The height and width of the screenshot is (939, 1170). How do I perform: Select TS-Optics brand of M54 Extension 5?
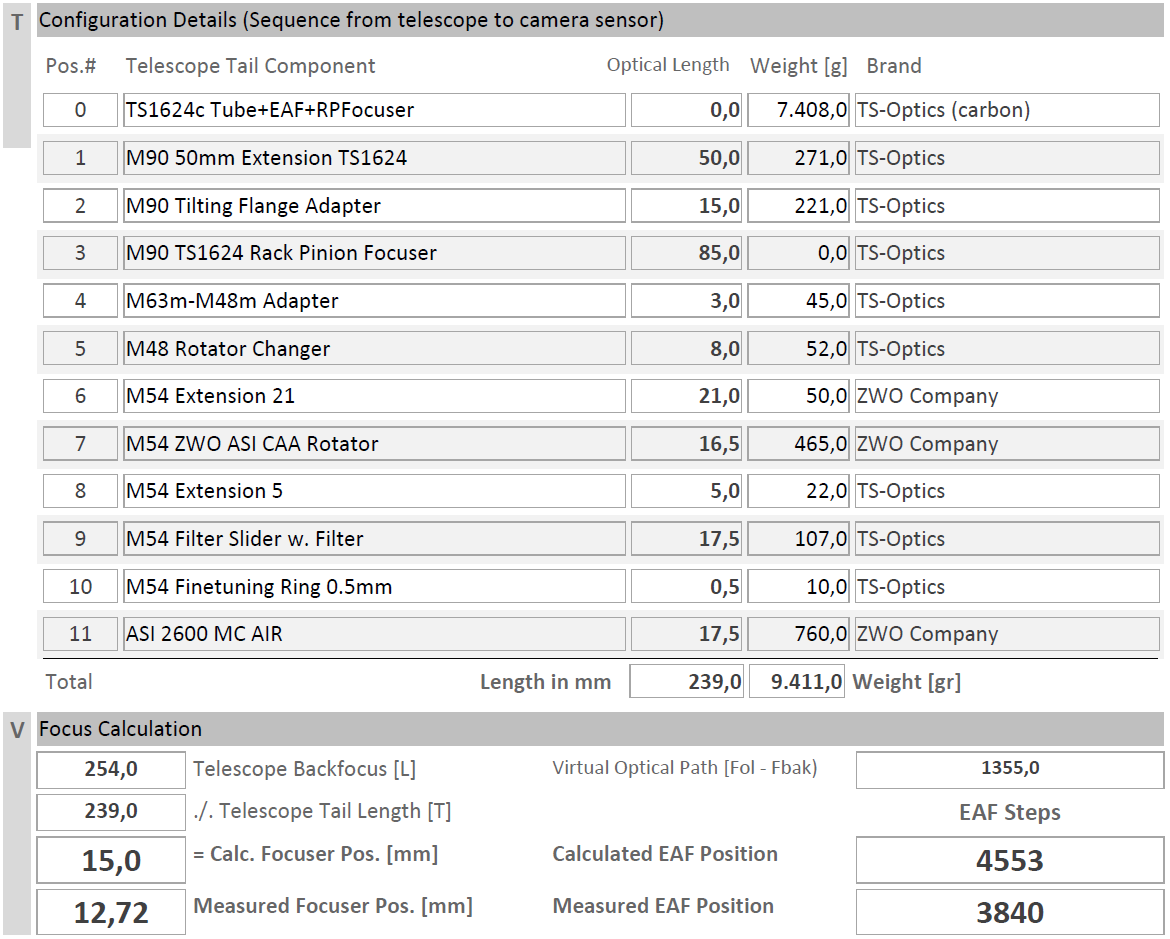[x=1007, y=491]
